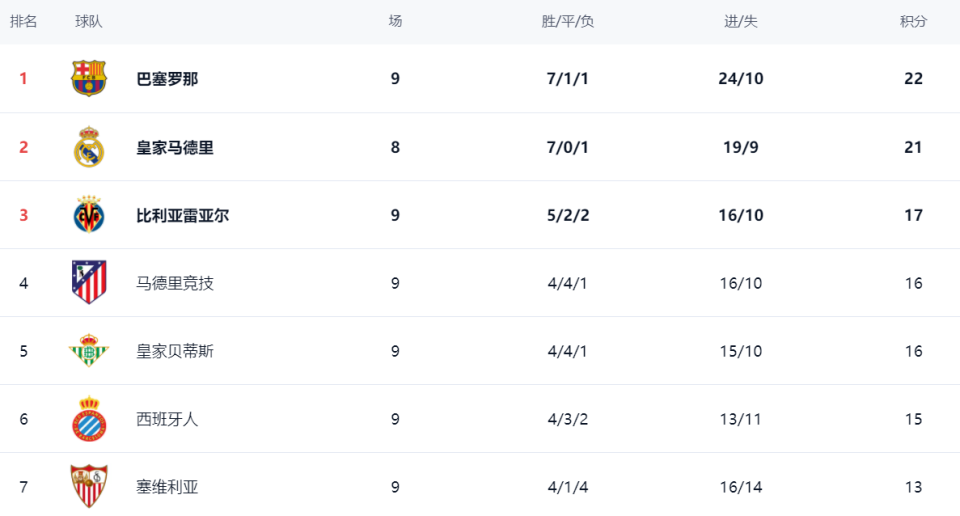Click the Villarreal club crest
The height and width of the screenshot is (516, 960).
[89, 215]
